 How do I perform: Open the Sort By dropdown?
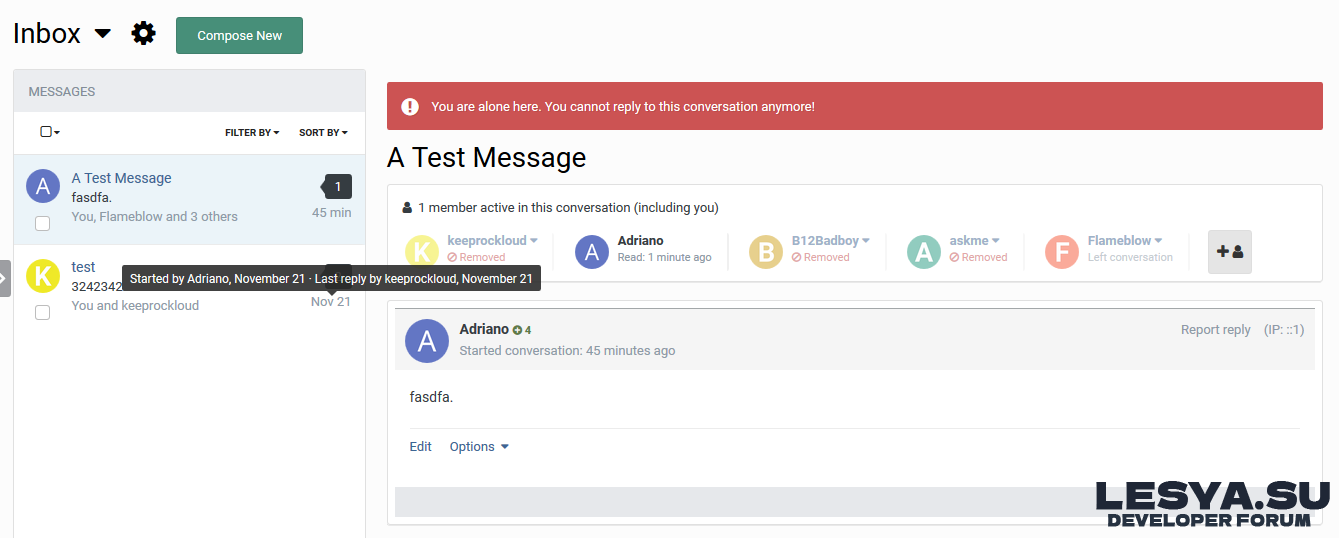pyautogui.click(x=323, y=132)
